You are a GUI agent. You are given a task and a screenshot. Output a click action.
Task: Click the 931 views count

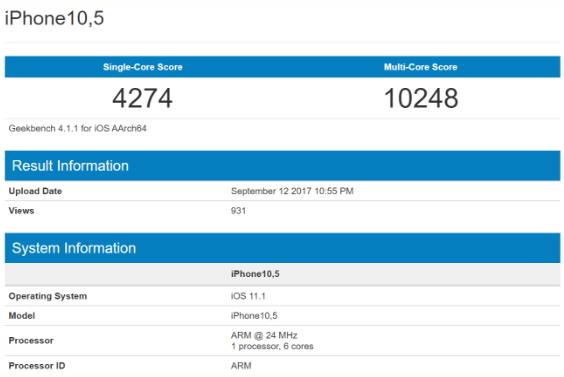coord(238,211)
